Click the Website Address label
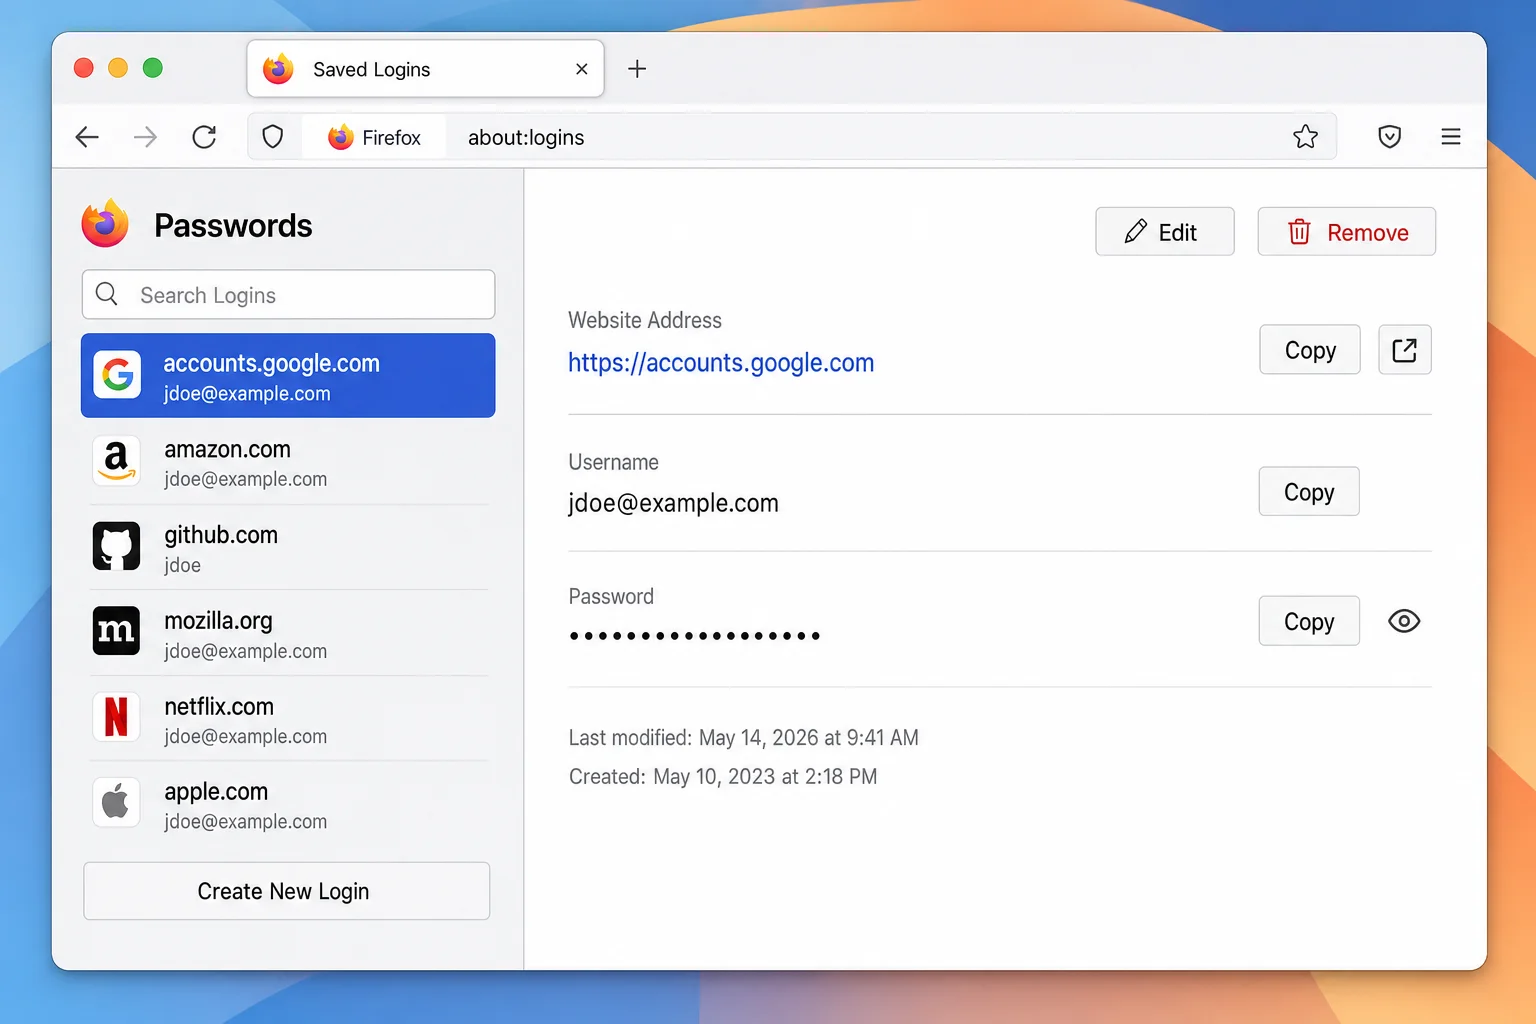 645,320
